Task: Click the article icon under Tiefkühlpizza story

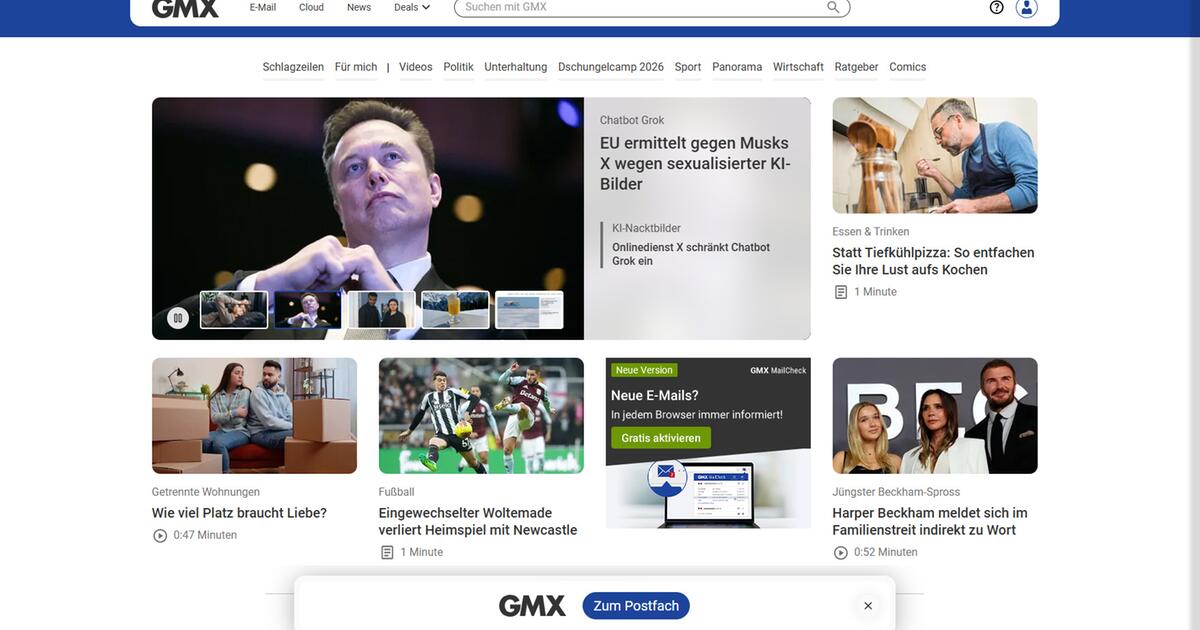Action: click(841, 292)
